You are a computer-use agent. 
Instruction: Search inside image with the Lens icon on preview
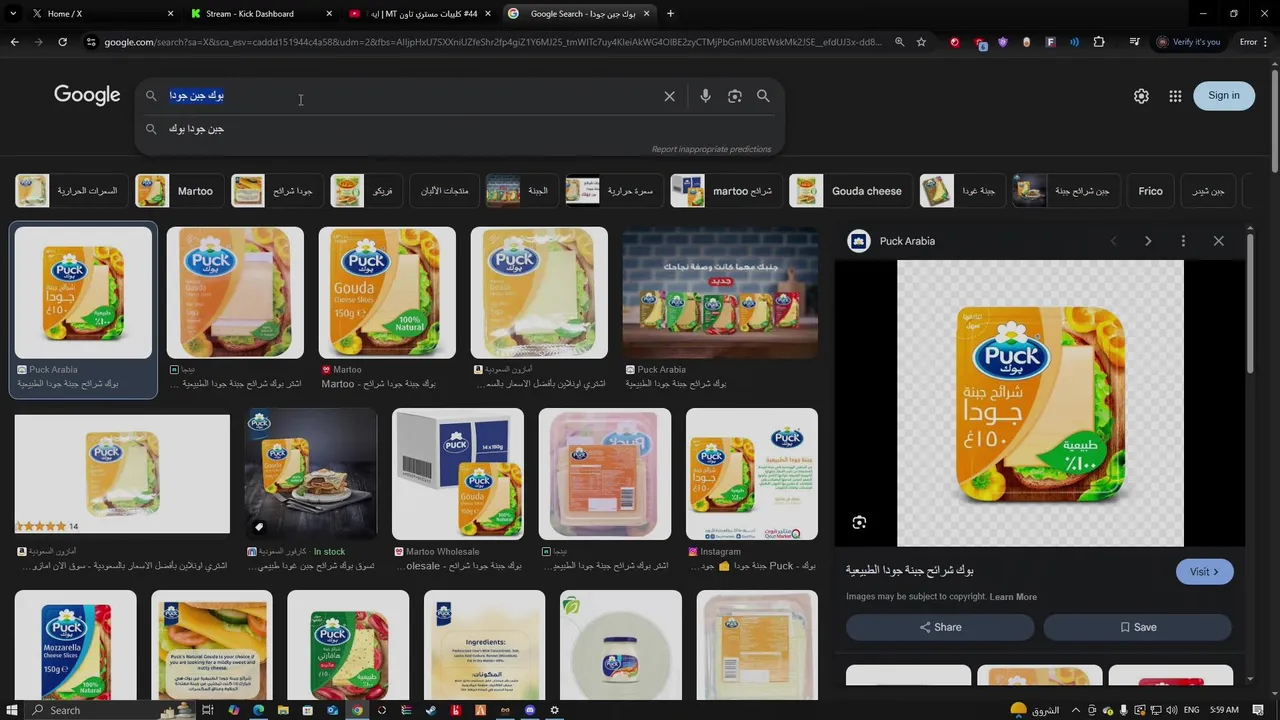[x=859, y=522]
